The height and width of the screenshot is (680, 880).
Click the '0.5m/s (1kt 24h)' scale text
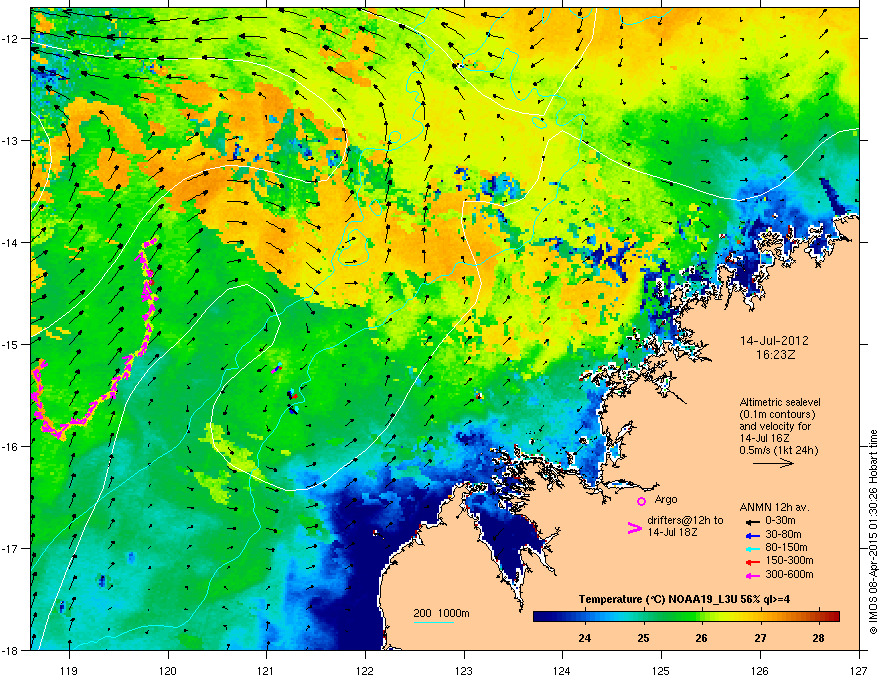pos(778,450)
